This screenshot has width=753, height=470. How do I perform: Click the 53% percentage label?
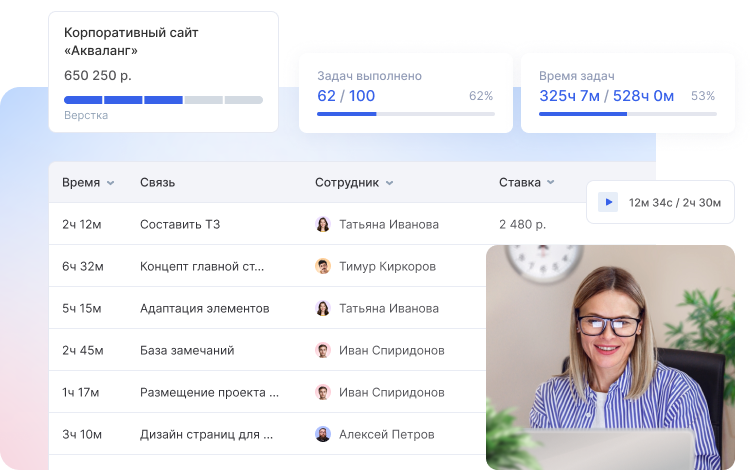pyautogui.click(x=703, y=96)
